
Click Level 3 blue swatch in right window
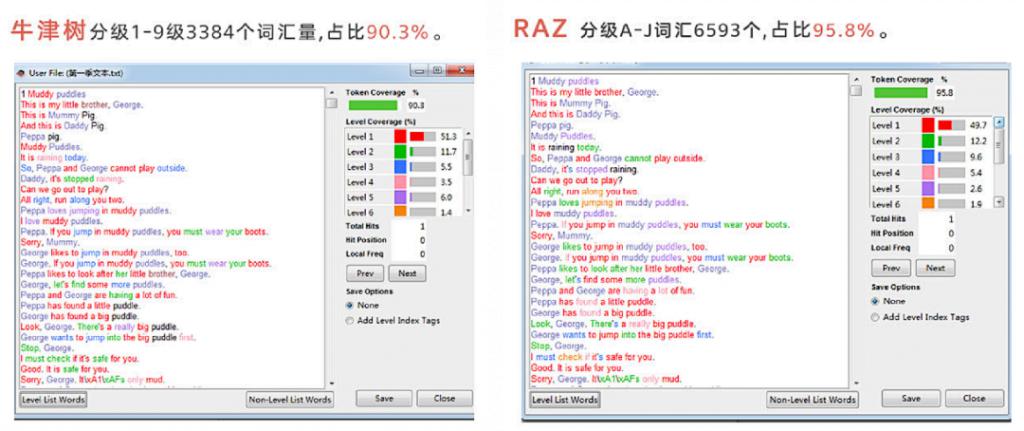pos(929,157)
